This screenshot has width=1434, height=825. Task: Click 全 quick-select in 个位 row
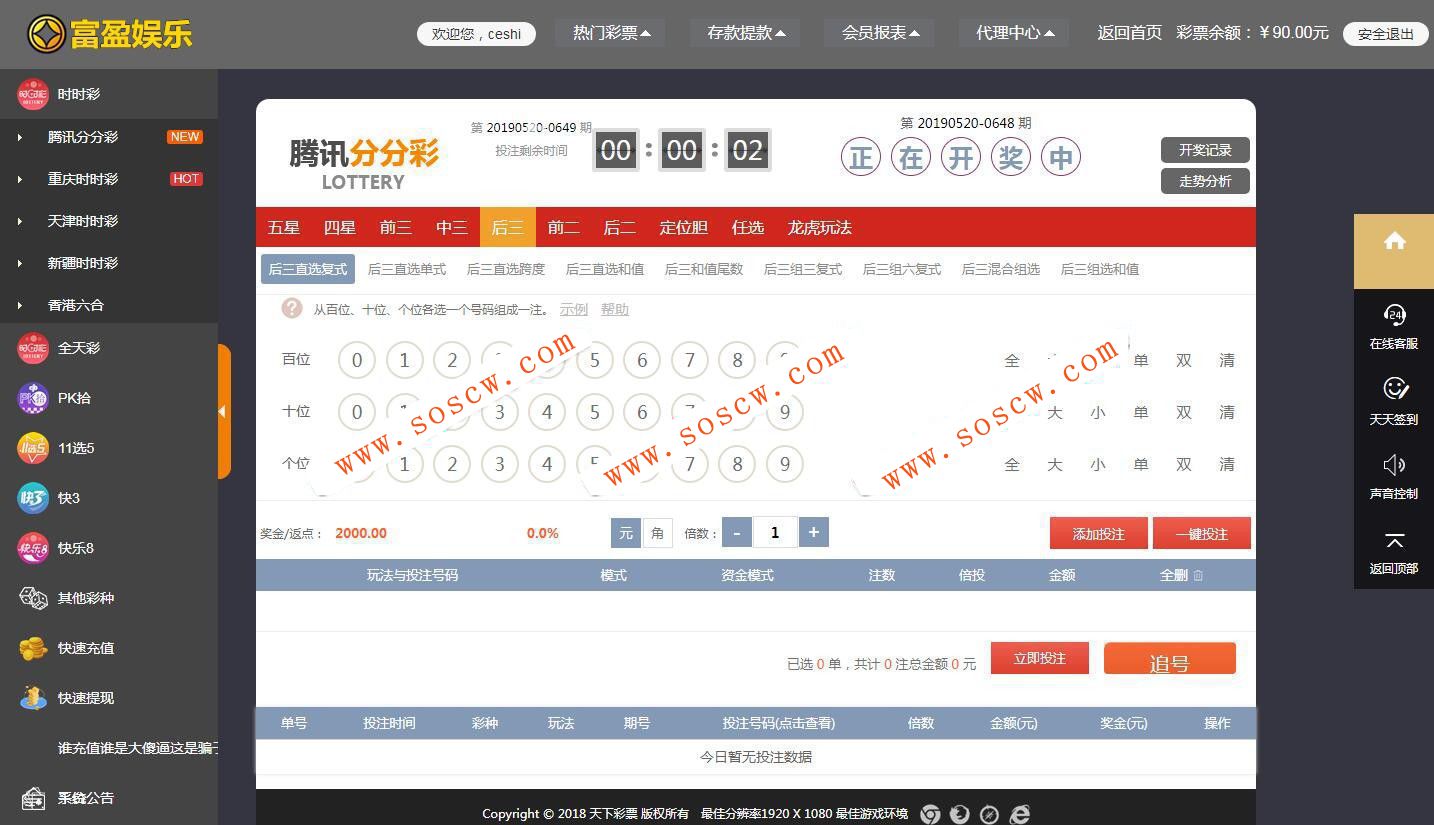(x=1012, y=464)
